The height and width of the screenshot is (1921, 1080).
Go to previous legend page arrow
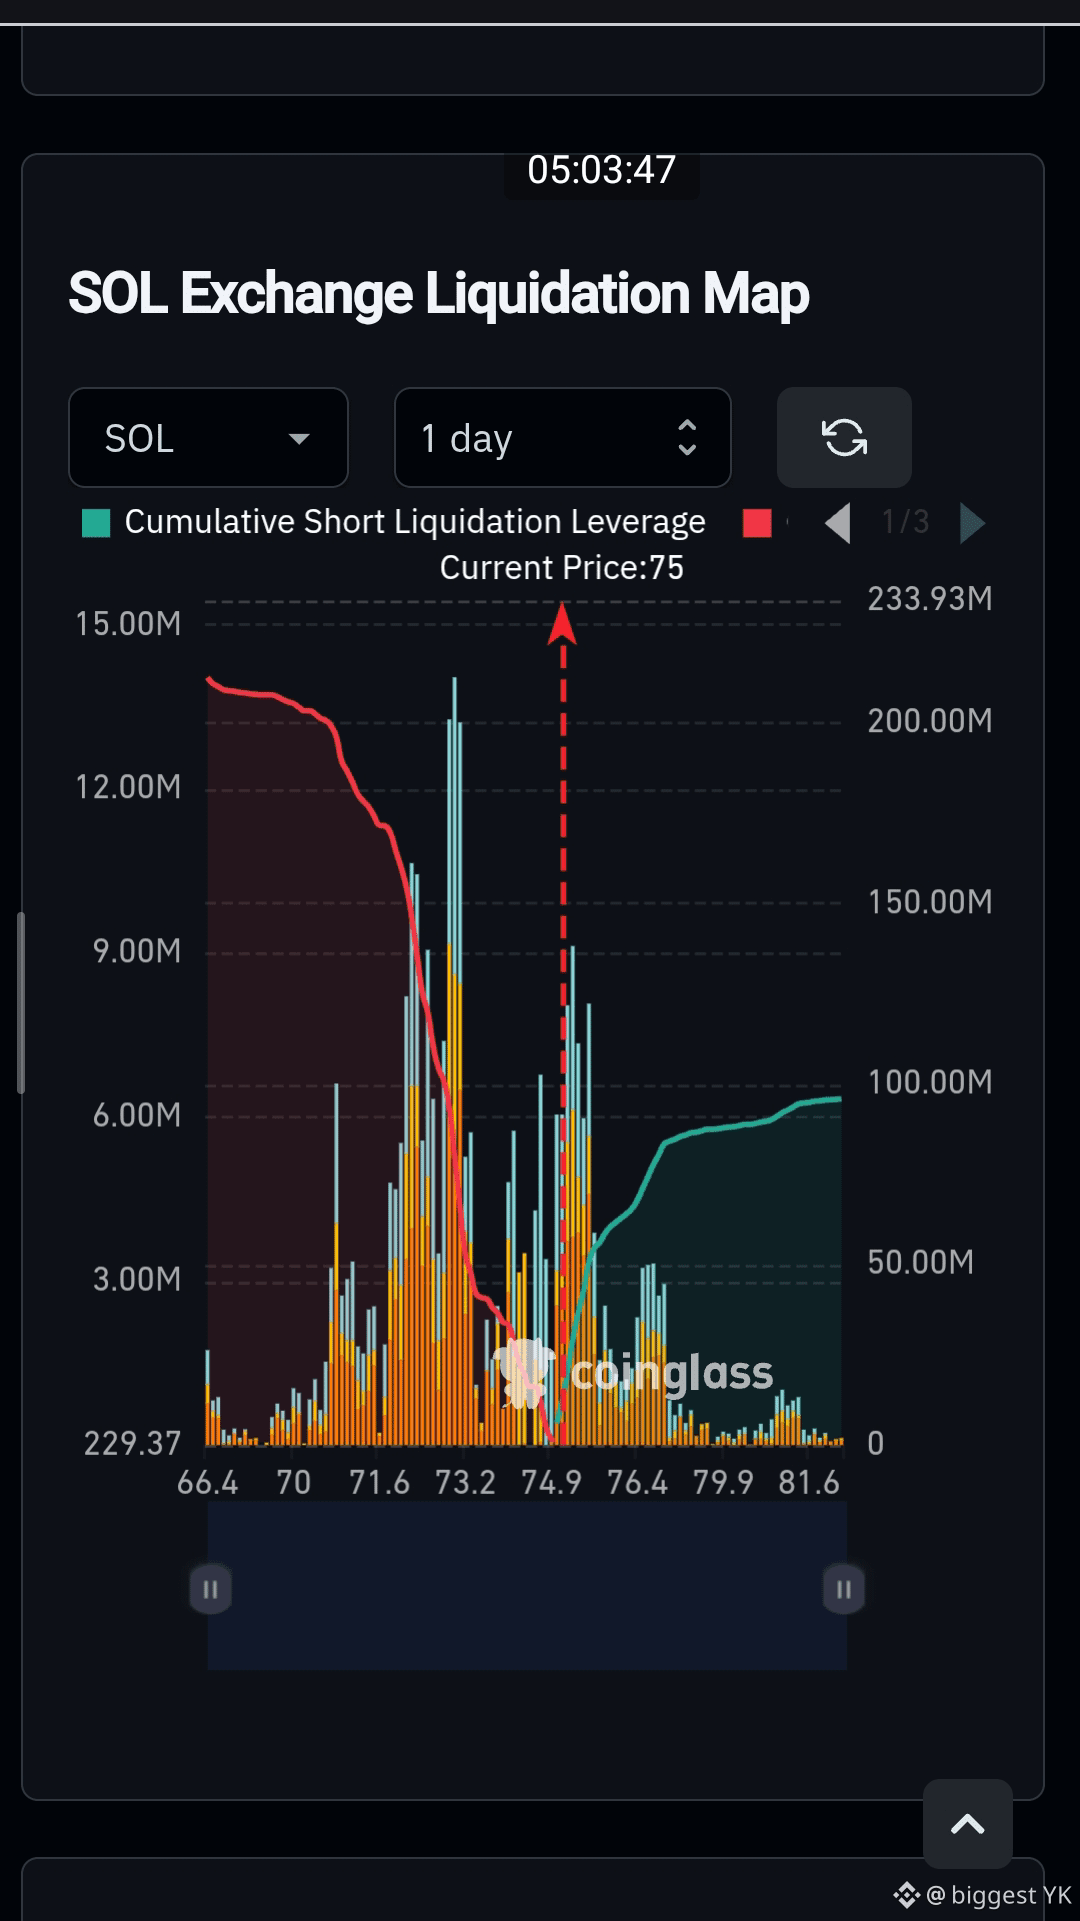pyautogui.click(x=838, y=523)
